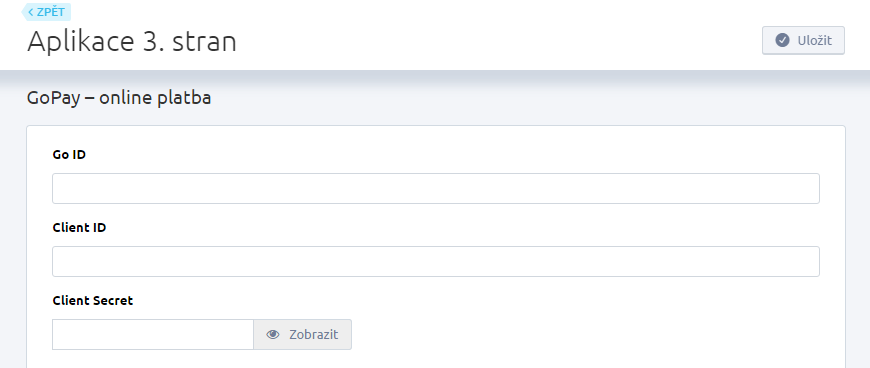The image size is (870, 368).
Task: Click the Go ID field label
Action: tap(69, 155)
